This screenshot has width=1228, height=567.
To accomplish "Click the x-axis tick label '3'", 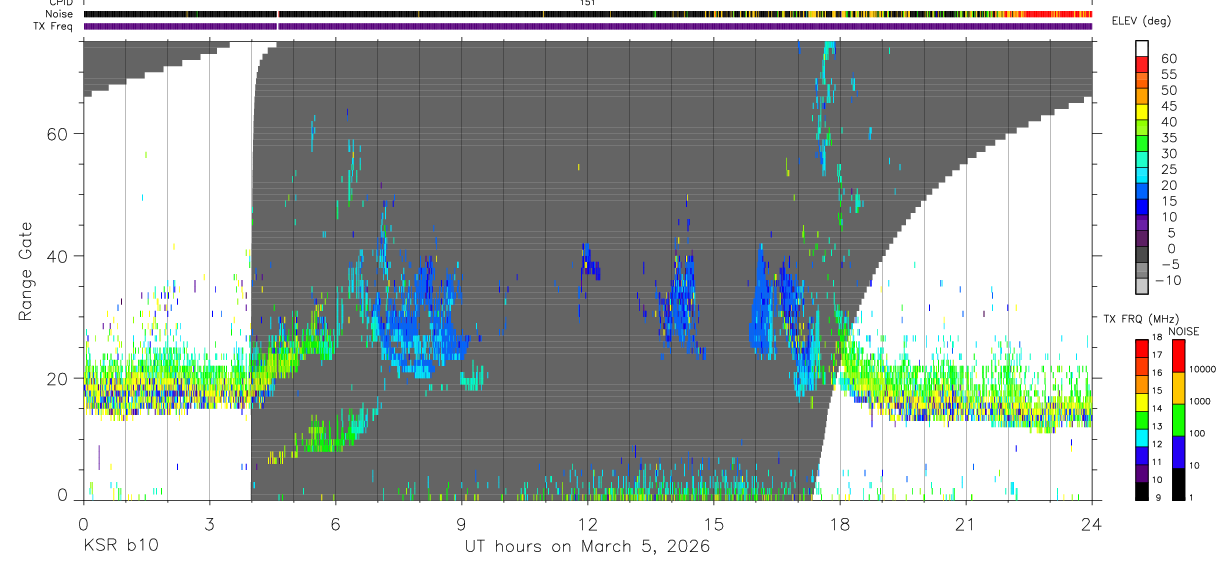I will coord(209,523).
